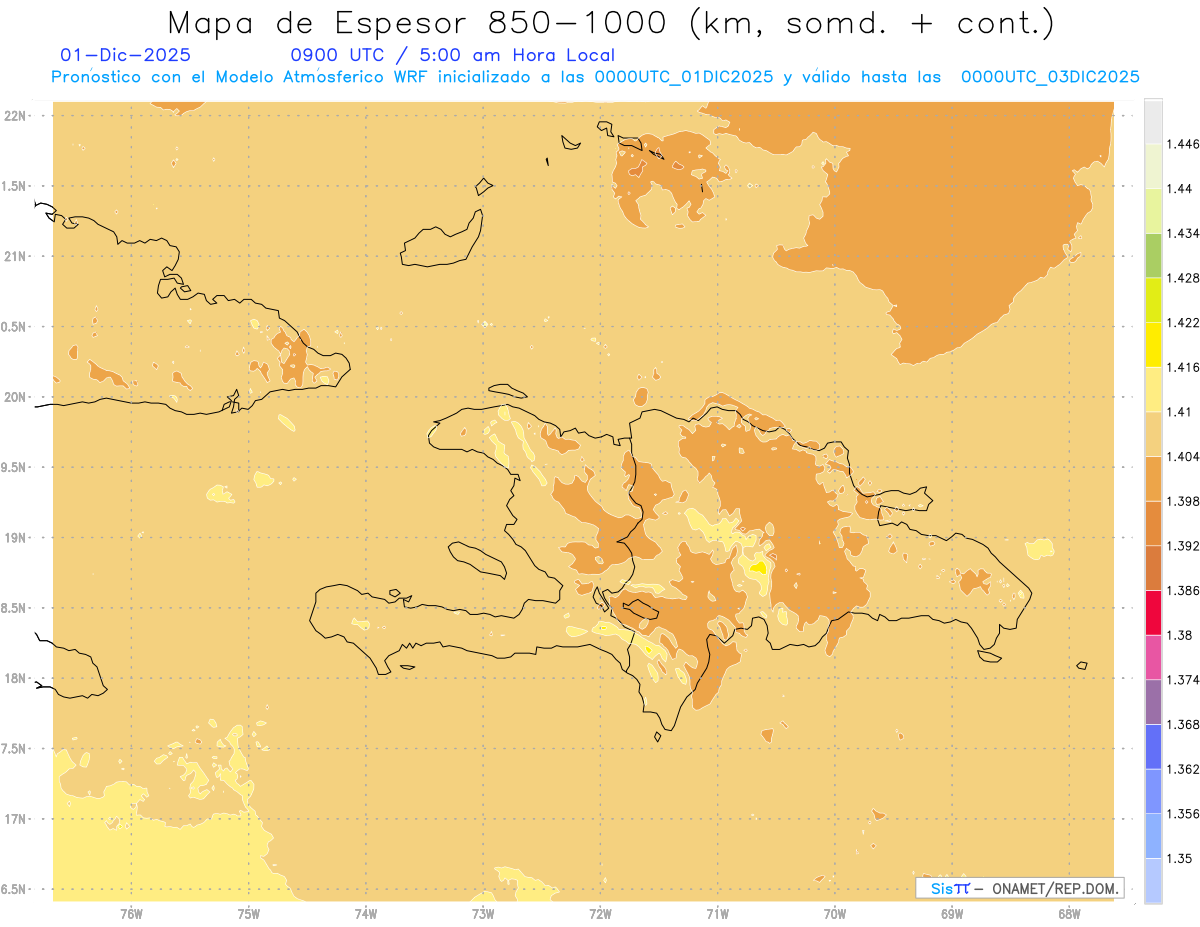Pick the bright yellow segment between 1.416 and 1.422
Viewport: 1200px width, 927px height.
pyautogui.click(x=1153, y=345)
